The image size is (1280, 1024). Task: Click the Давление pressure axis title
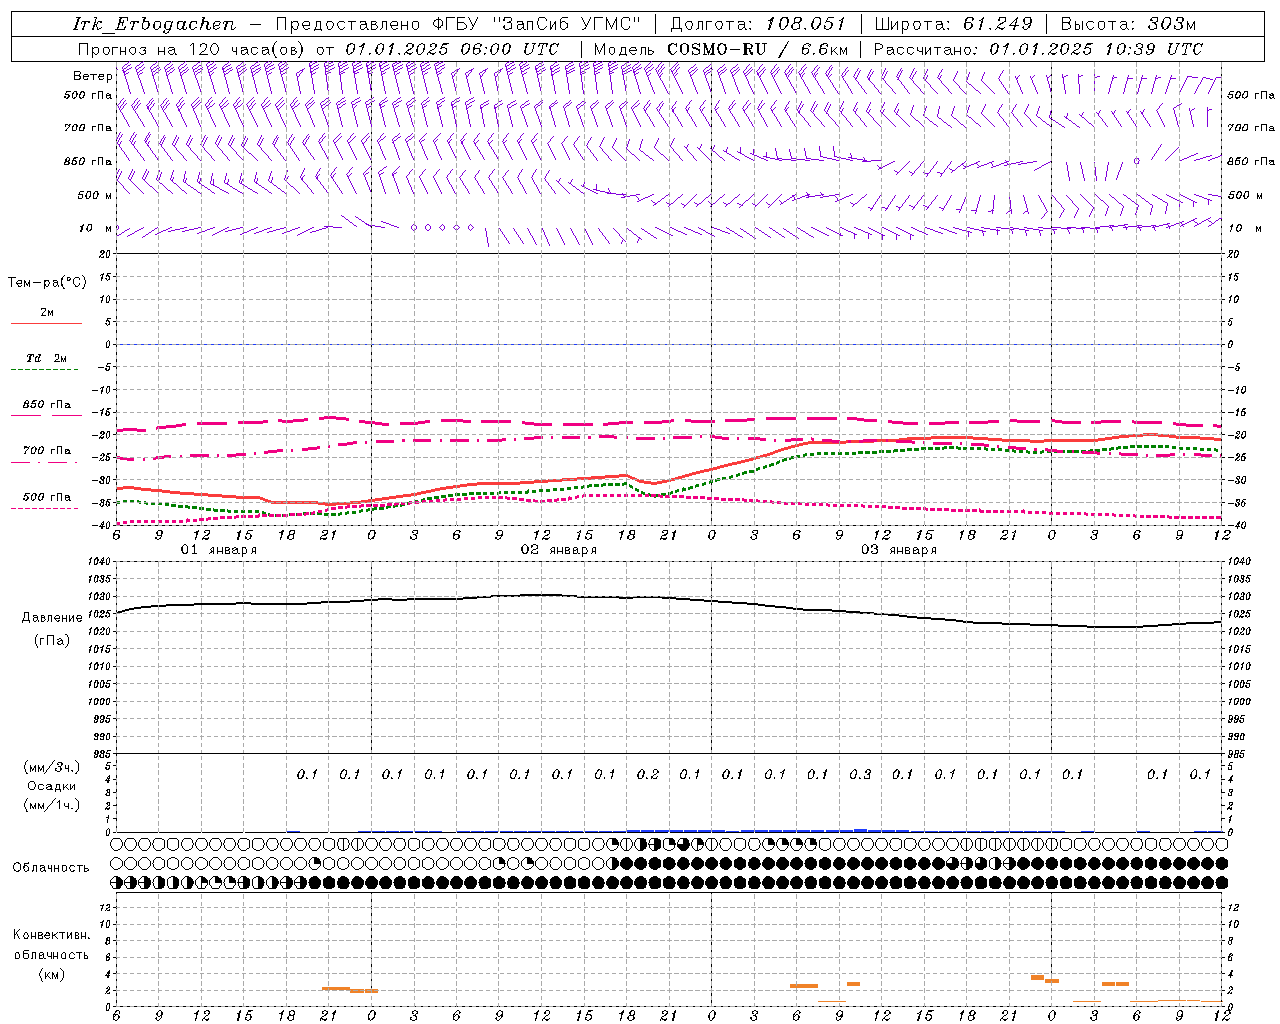pyautogui.click(x=52, y=618)
